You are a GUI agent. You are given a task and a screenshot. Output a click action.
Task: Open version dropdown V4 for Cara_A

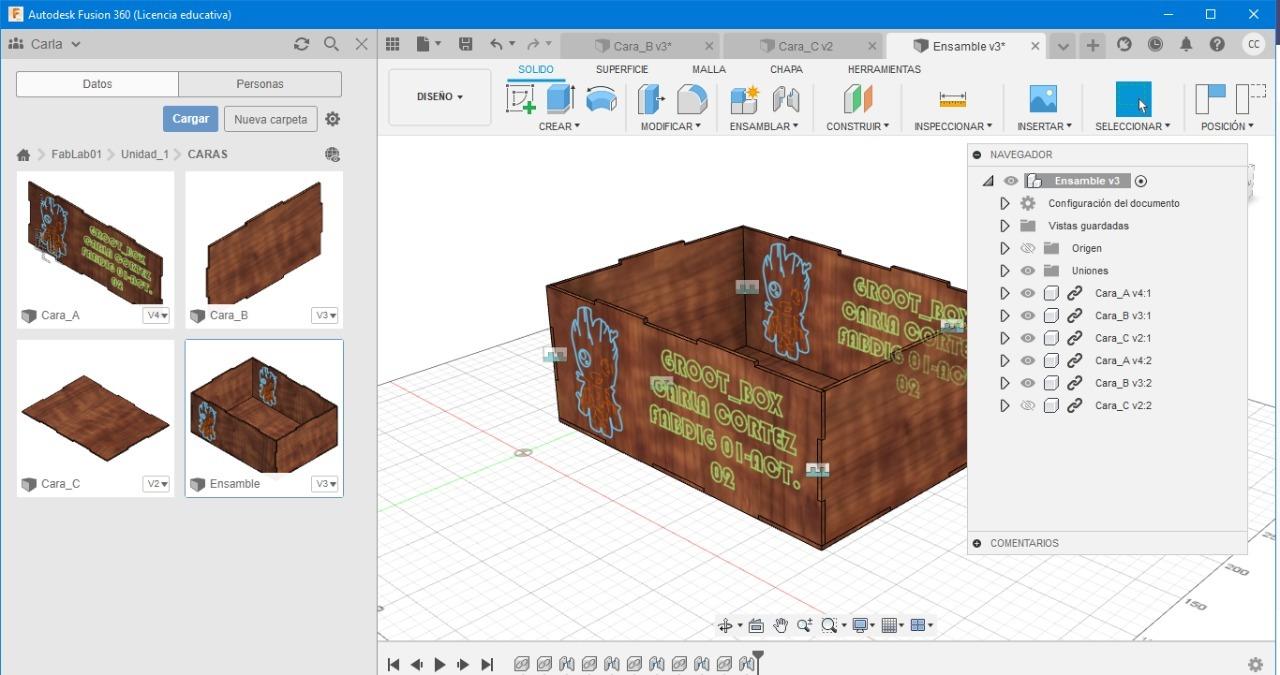coord(157,316)
